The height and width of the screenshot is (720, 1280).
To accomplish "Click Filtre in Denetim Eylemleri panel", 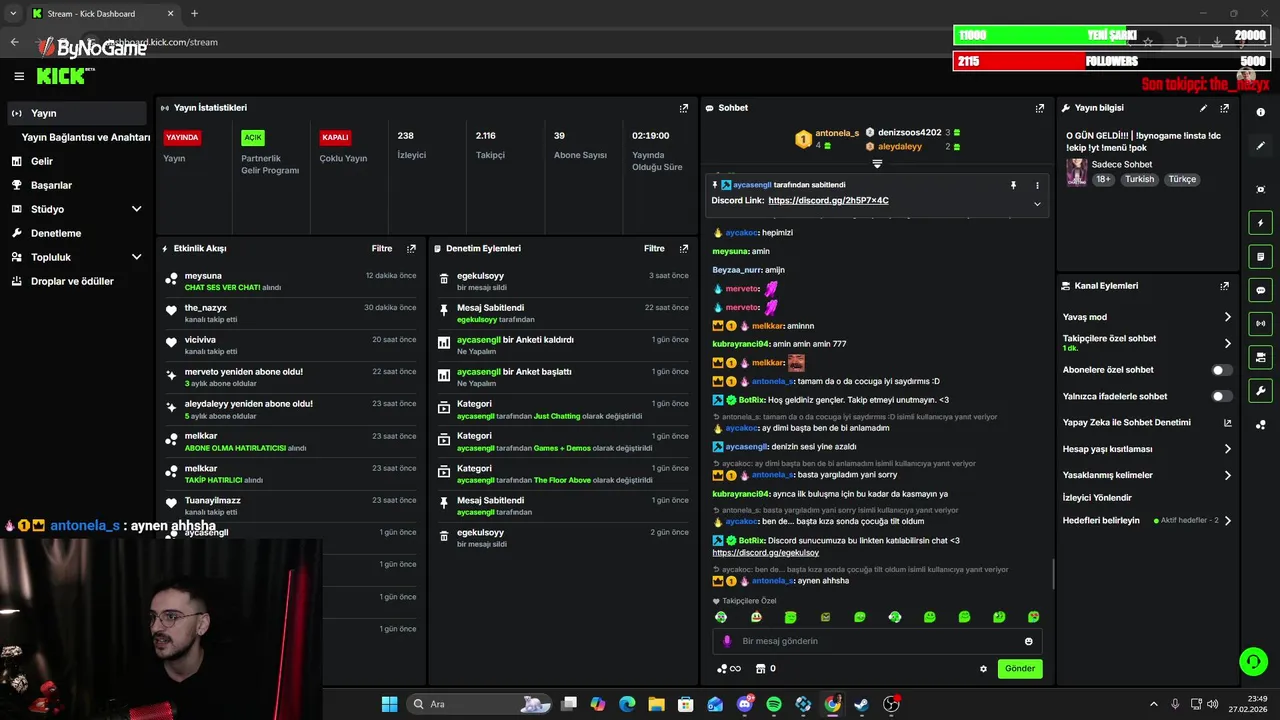I will pos(654,248).
